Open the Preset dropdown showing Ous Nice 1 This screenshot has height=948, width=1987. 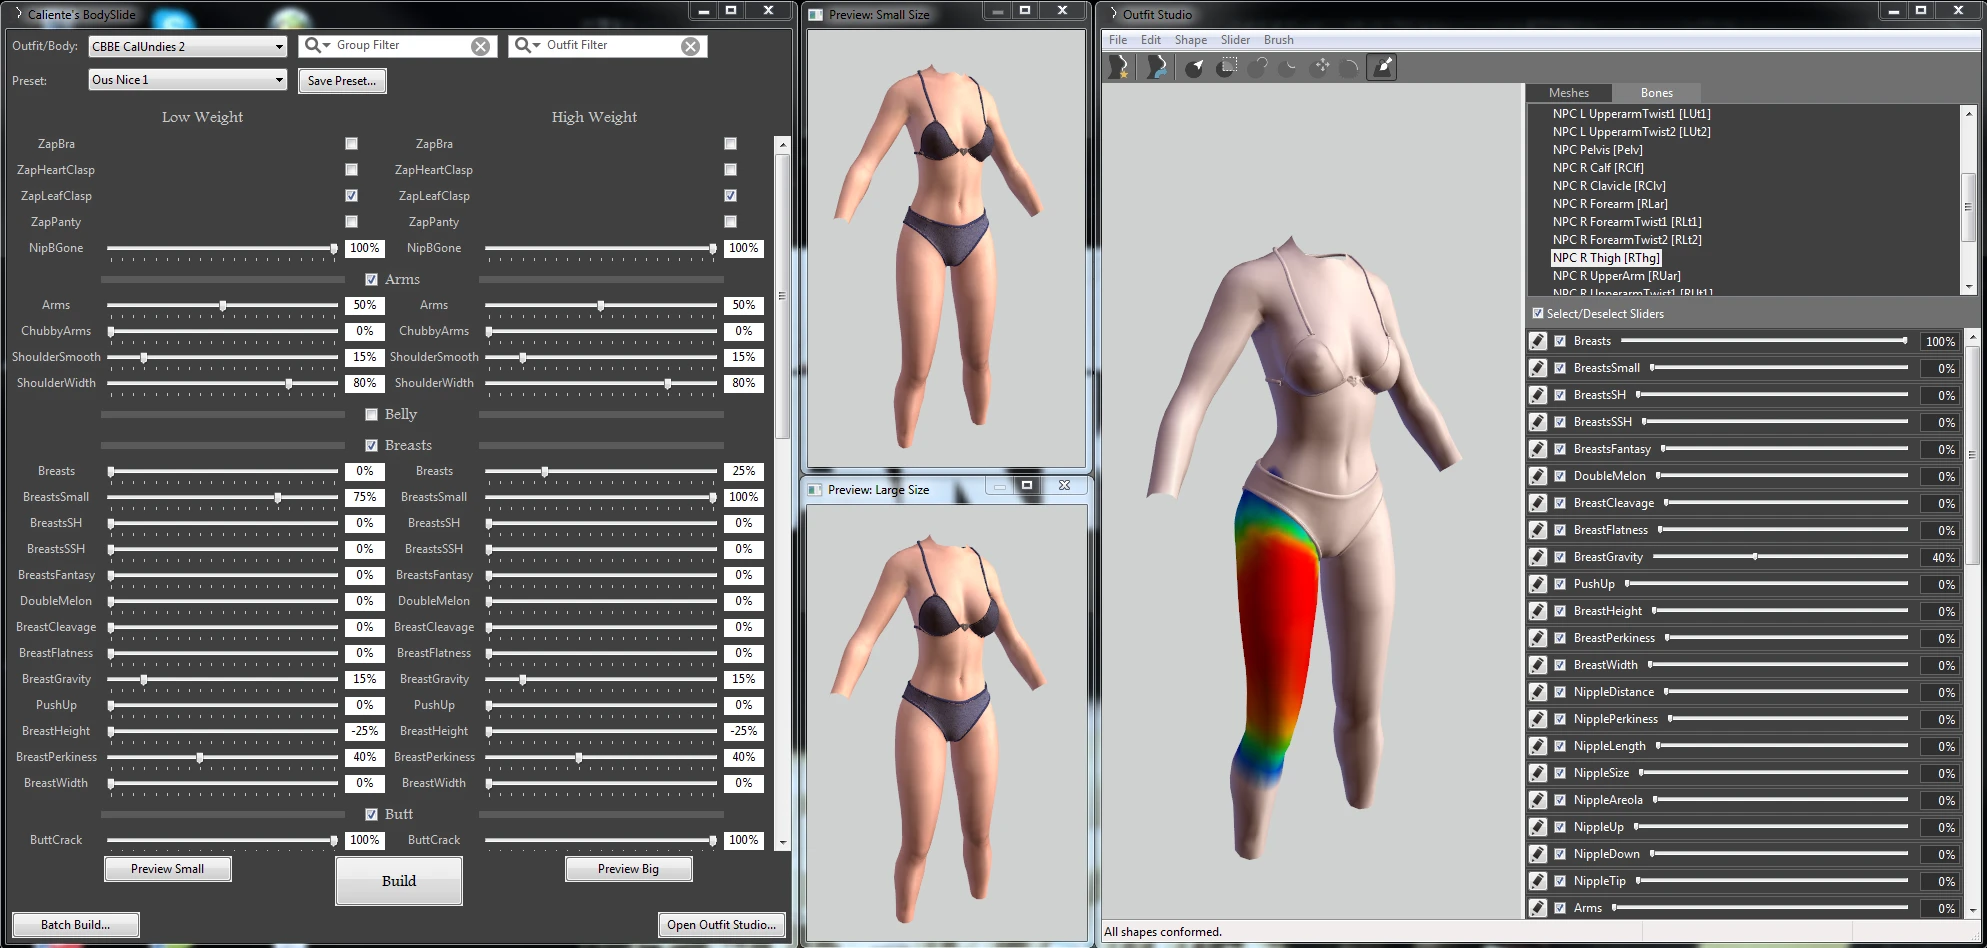187,80
